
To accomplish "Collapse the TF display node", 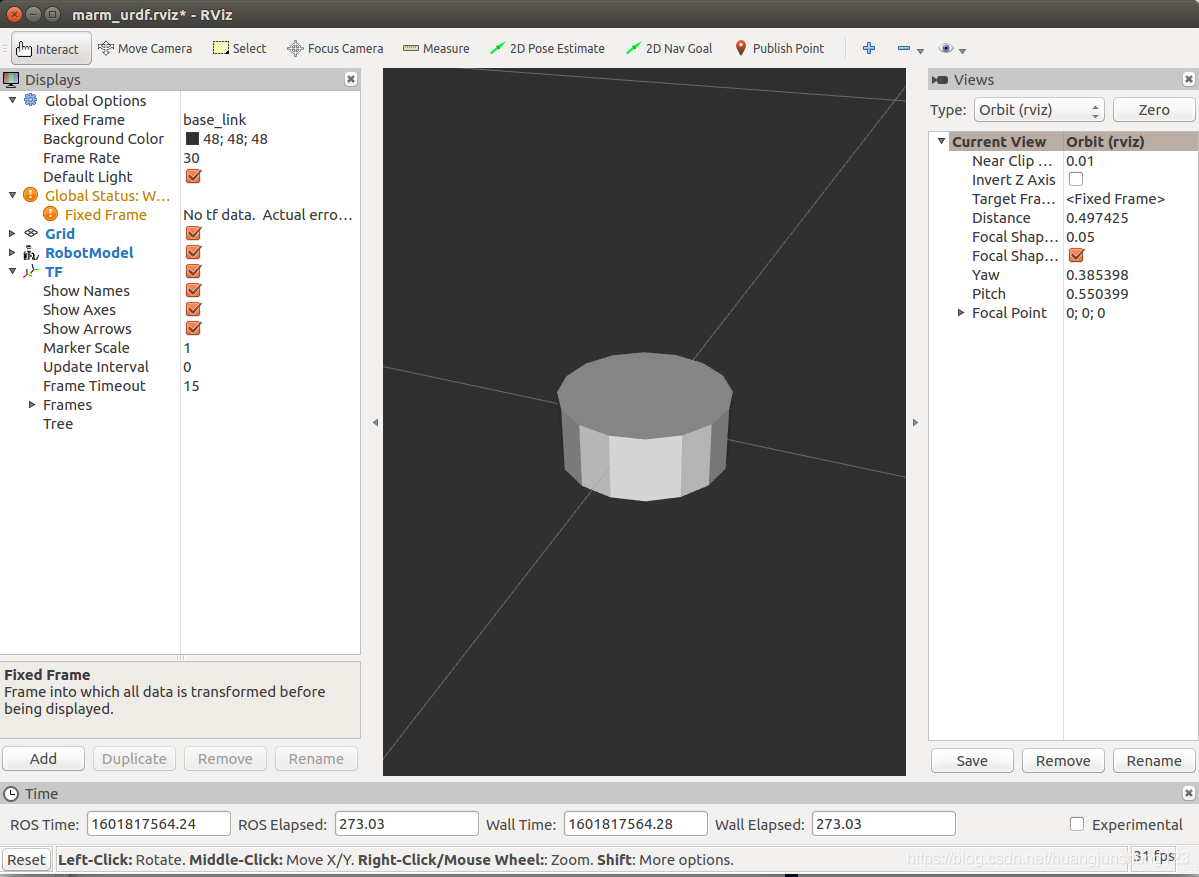I will coord(12,271).
